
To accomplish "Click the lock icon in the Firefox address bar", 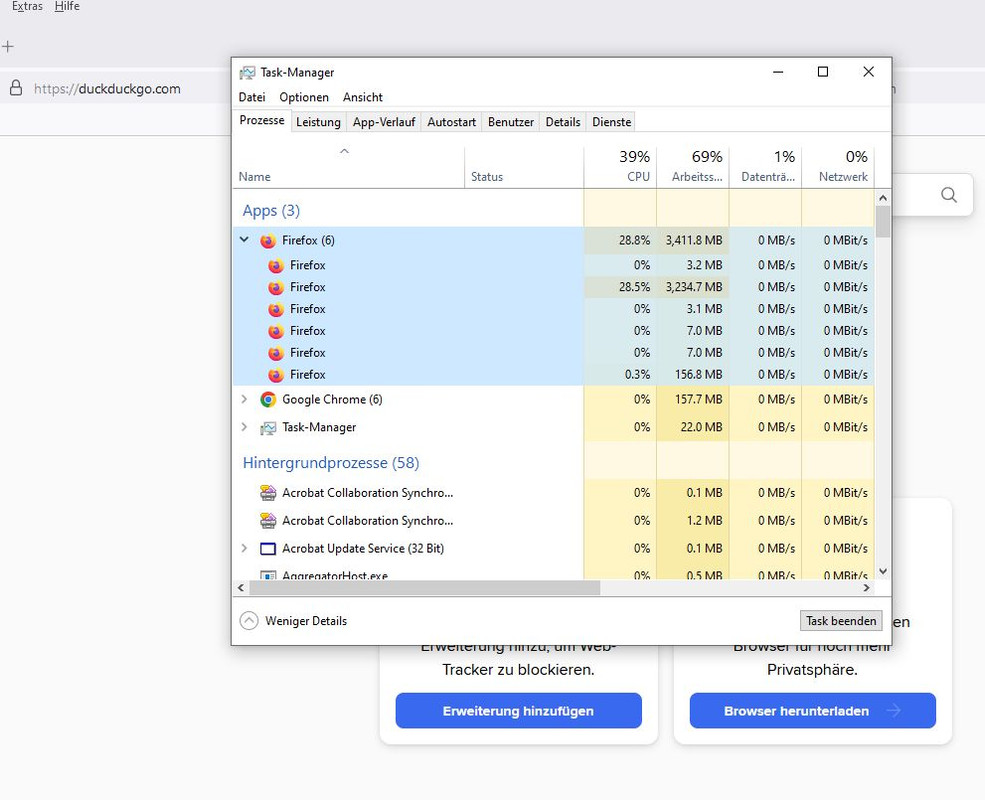I will coord(16,88).
